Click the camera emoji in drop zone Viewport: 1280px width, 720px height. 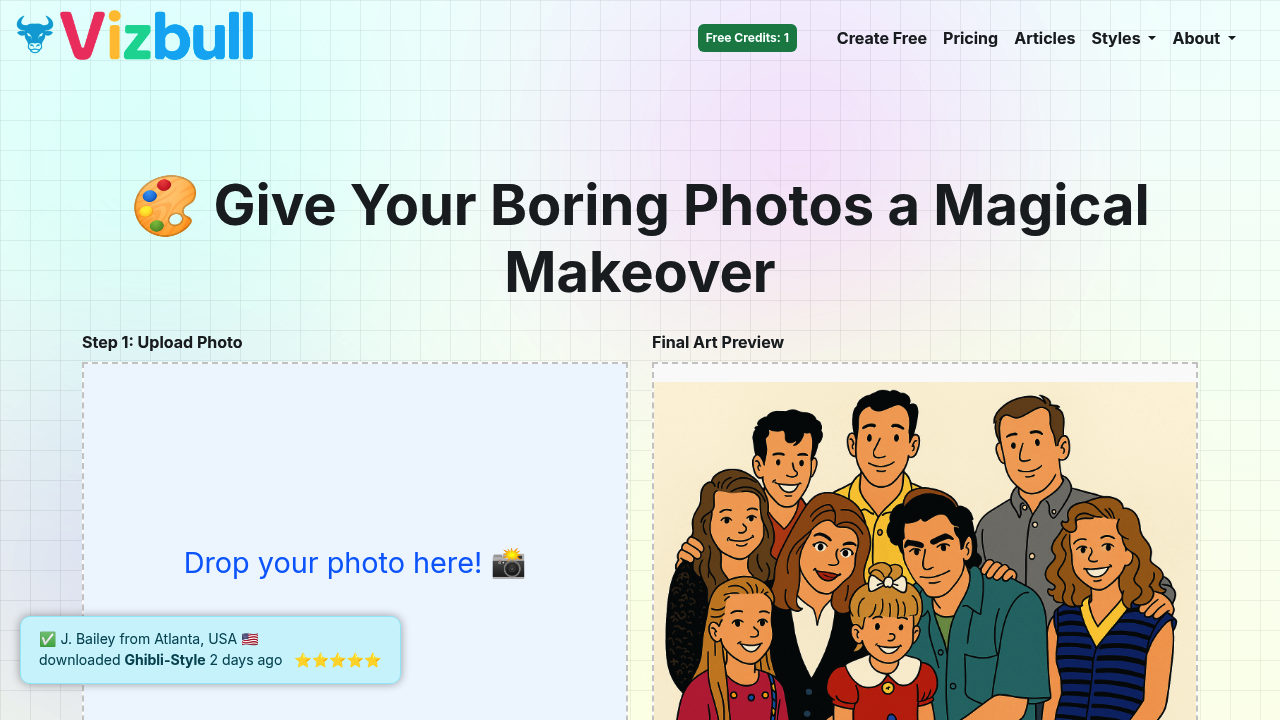pyautogui.click(x=508, y=563)
